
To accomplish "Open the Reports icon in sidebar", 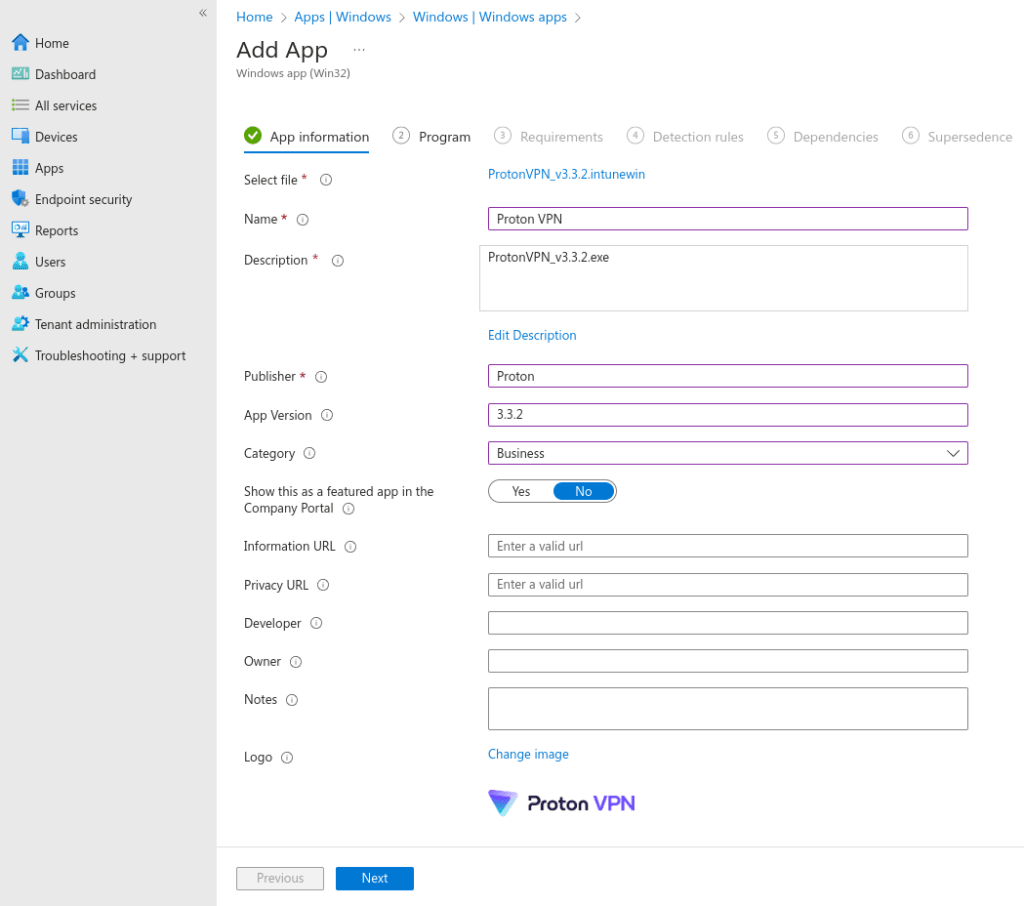I will (x=20, y=230).
